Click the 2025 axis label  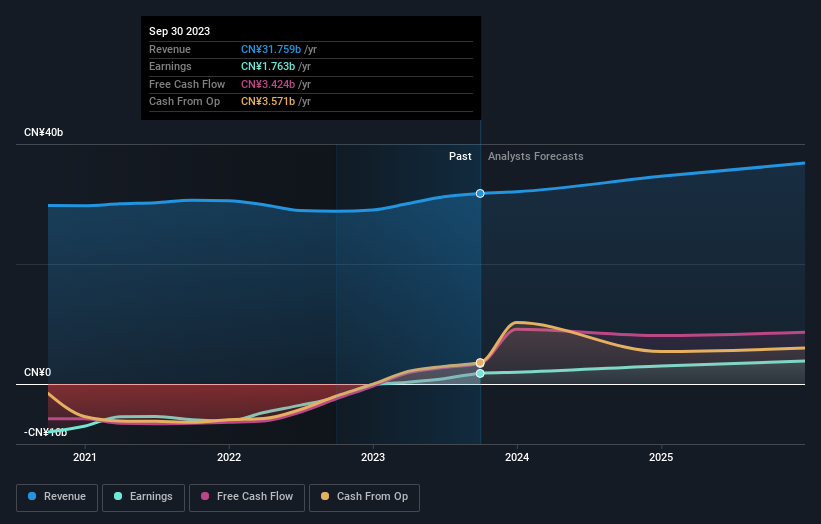(x=661, y=458)
